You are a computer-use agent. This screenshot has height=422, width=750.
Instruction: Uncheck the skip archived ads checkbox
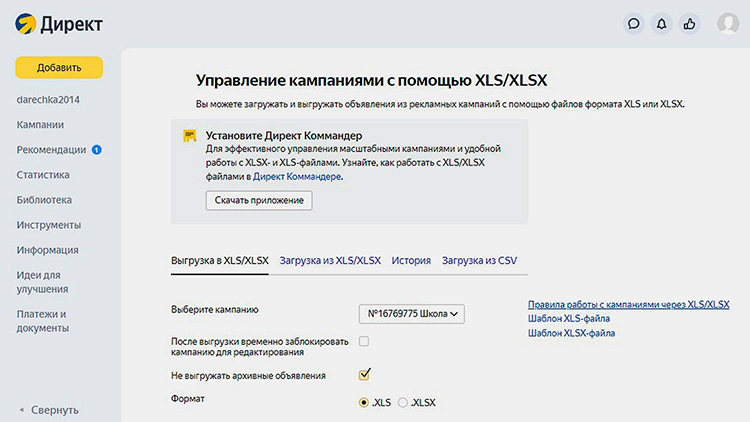coord(364,375)
